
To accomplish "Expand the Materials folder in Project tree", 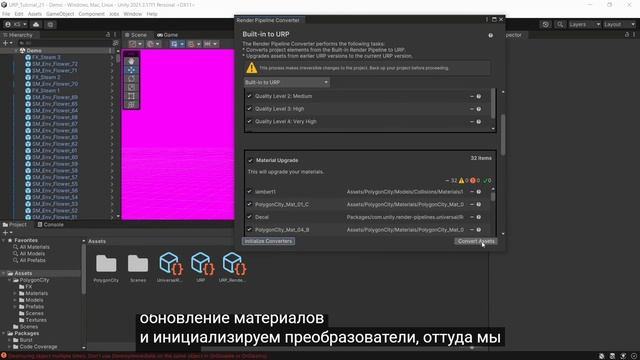I will (15, 293).
